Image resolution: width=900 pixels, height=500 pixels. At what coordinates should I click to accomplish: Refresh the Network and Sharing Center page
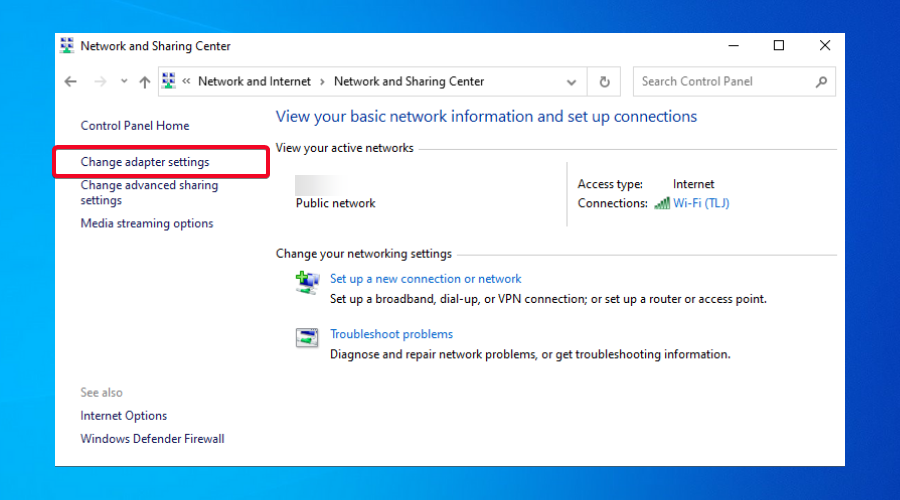[604, 82]
